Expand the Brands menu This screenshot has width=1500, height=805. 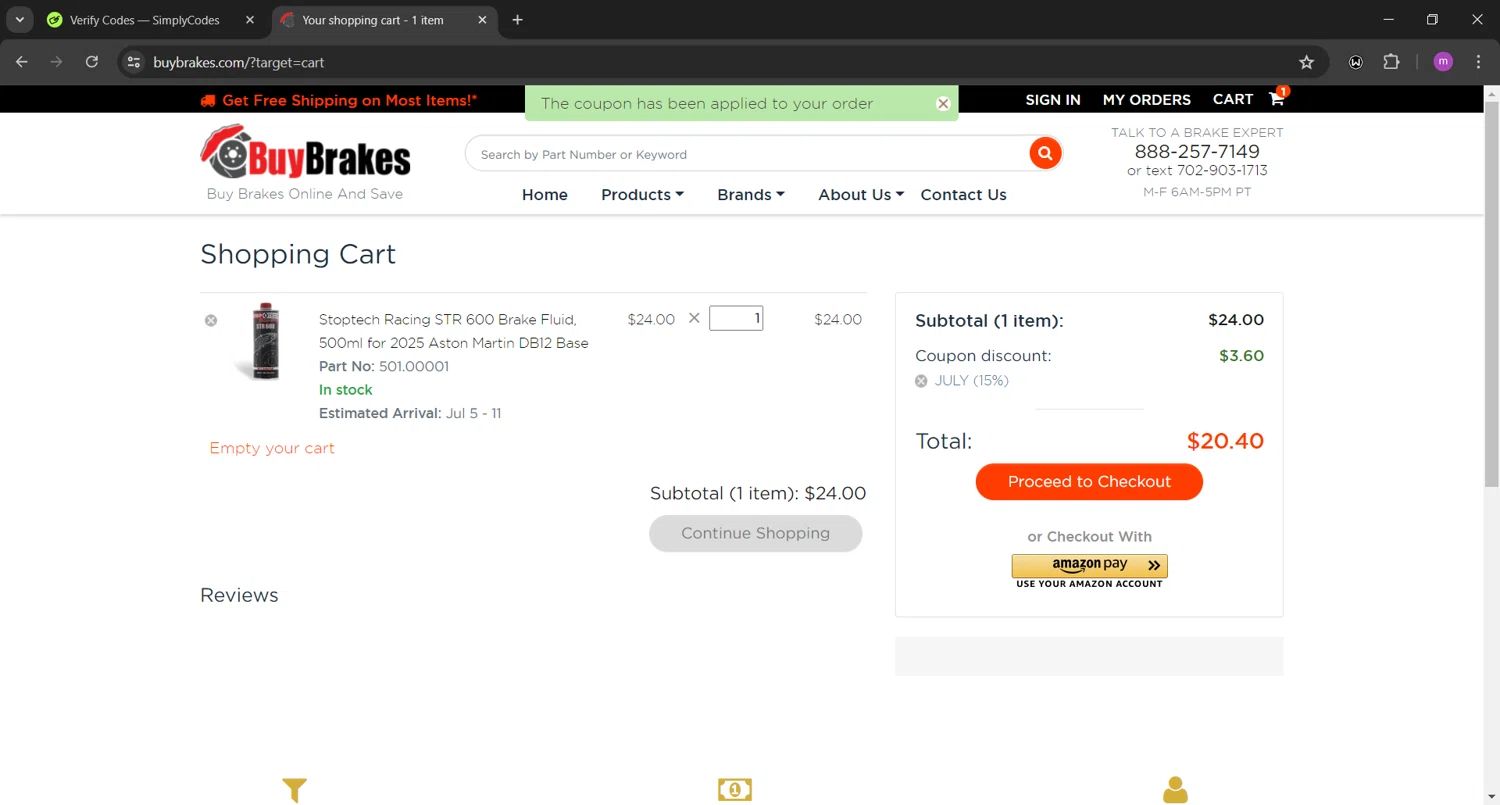point(751,195)
